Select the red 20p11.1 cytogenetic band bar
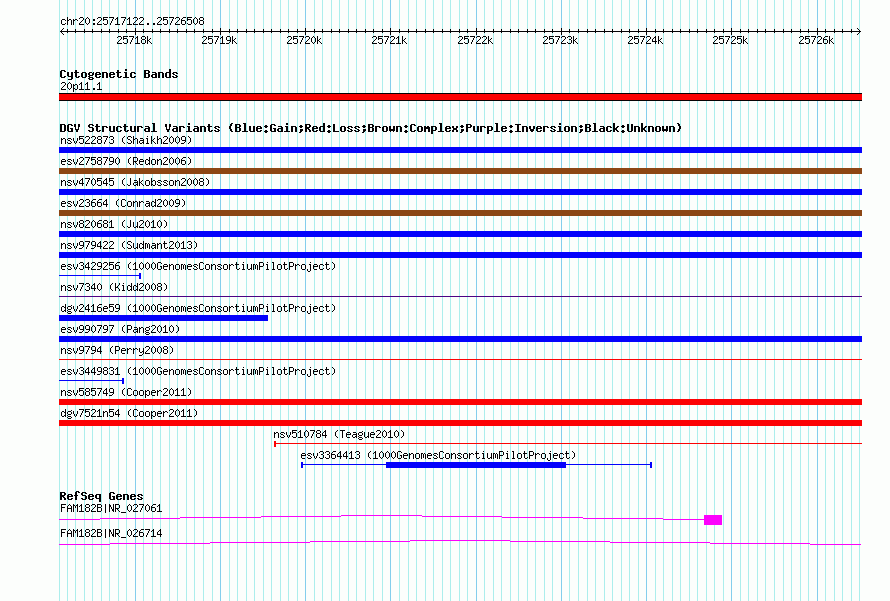Image resolution: width=890 pixels, height=601 pixels. 460,97
